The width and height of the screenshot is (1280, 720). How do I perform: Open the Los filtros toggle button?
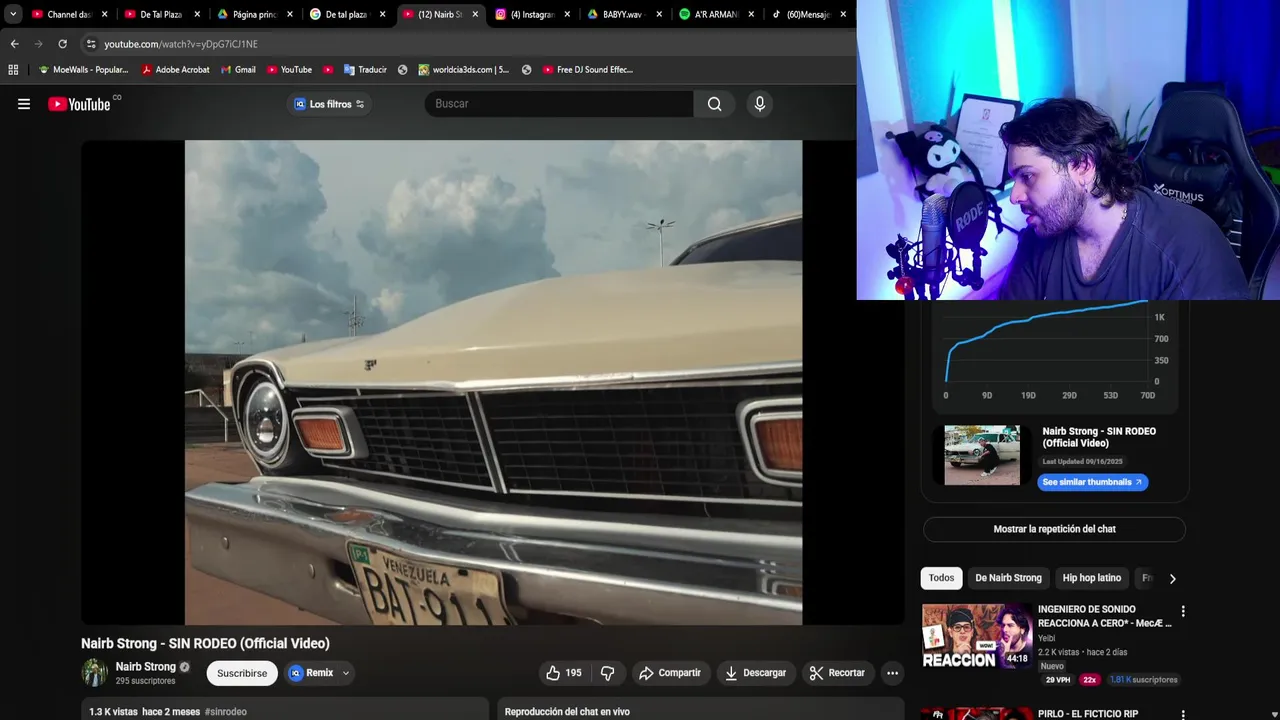click(x=329, y=104)
